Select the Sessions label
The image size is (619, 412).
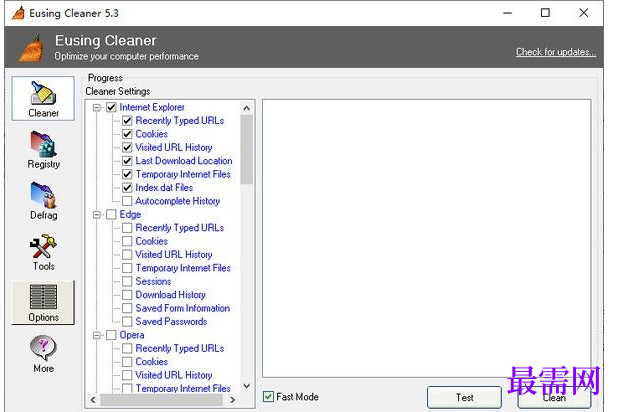154,282
